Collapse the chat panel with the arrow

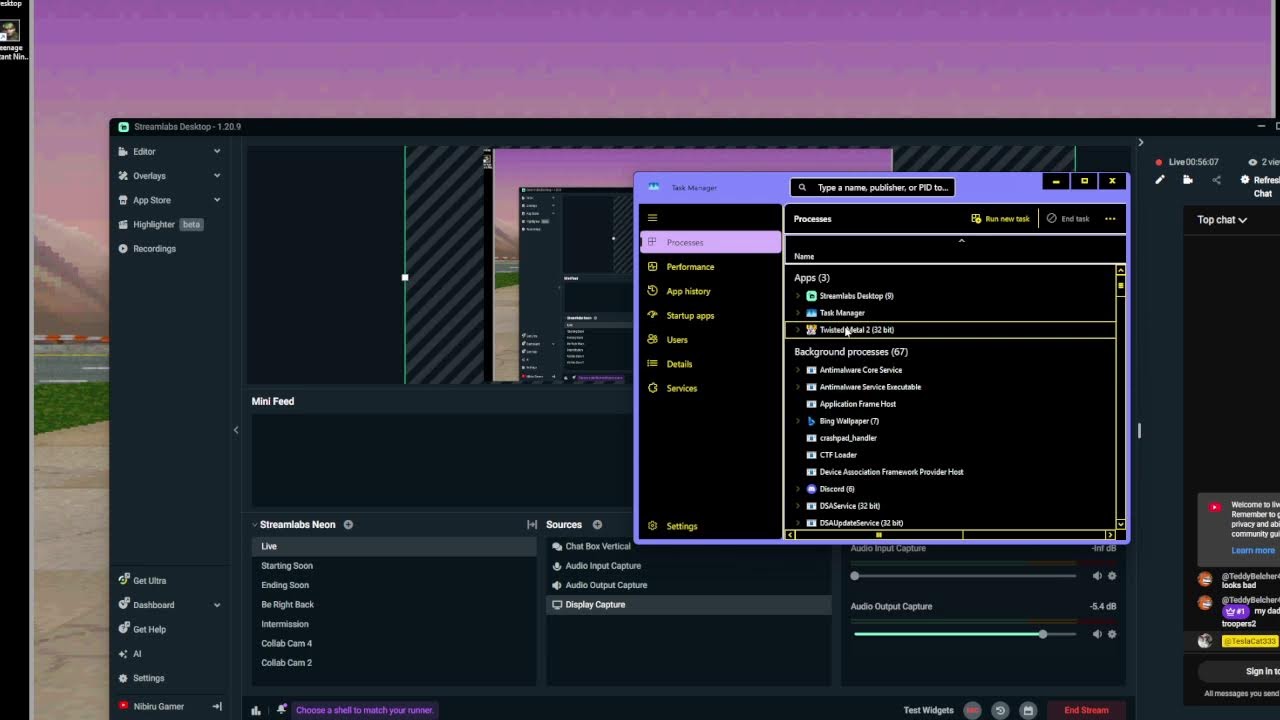(x=1140, y=142)
